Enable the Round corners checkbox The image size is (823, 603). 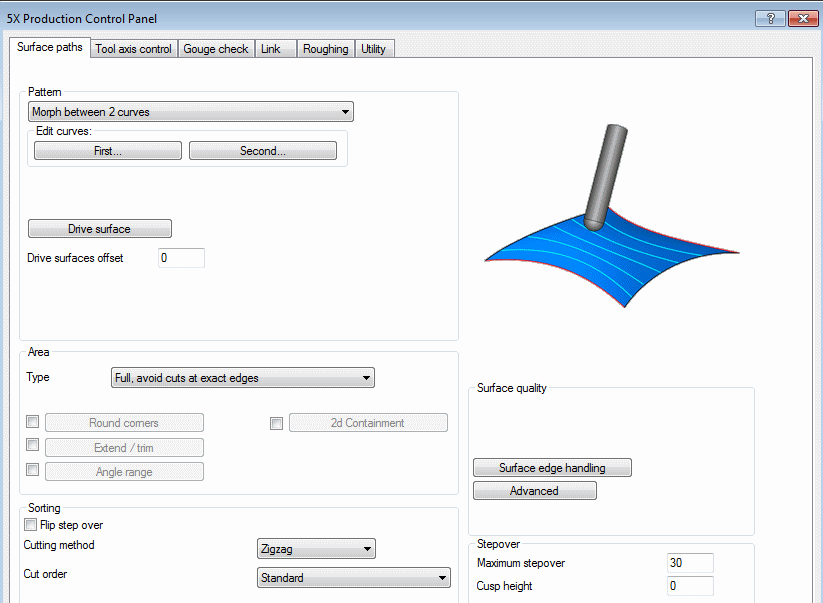[33, 422]
